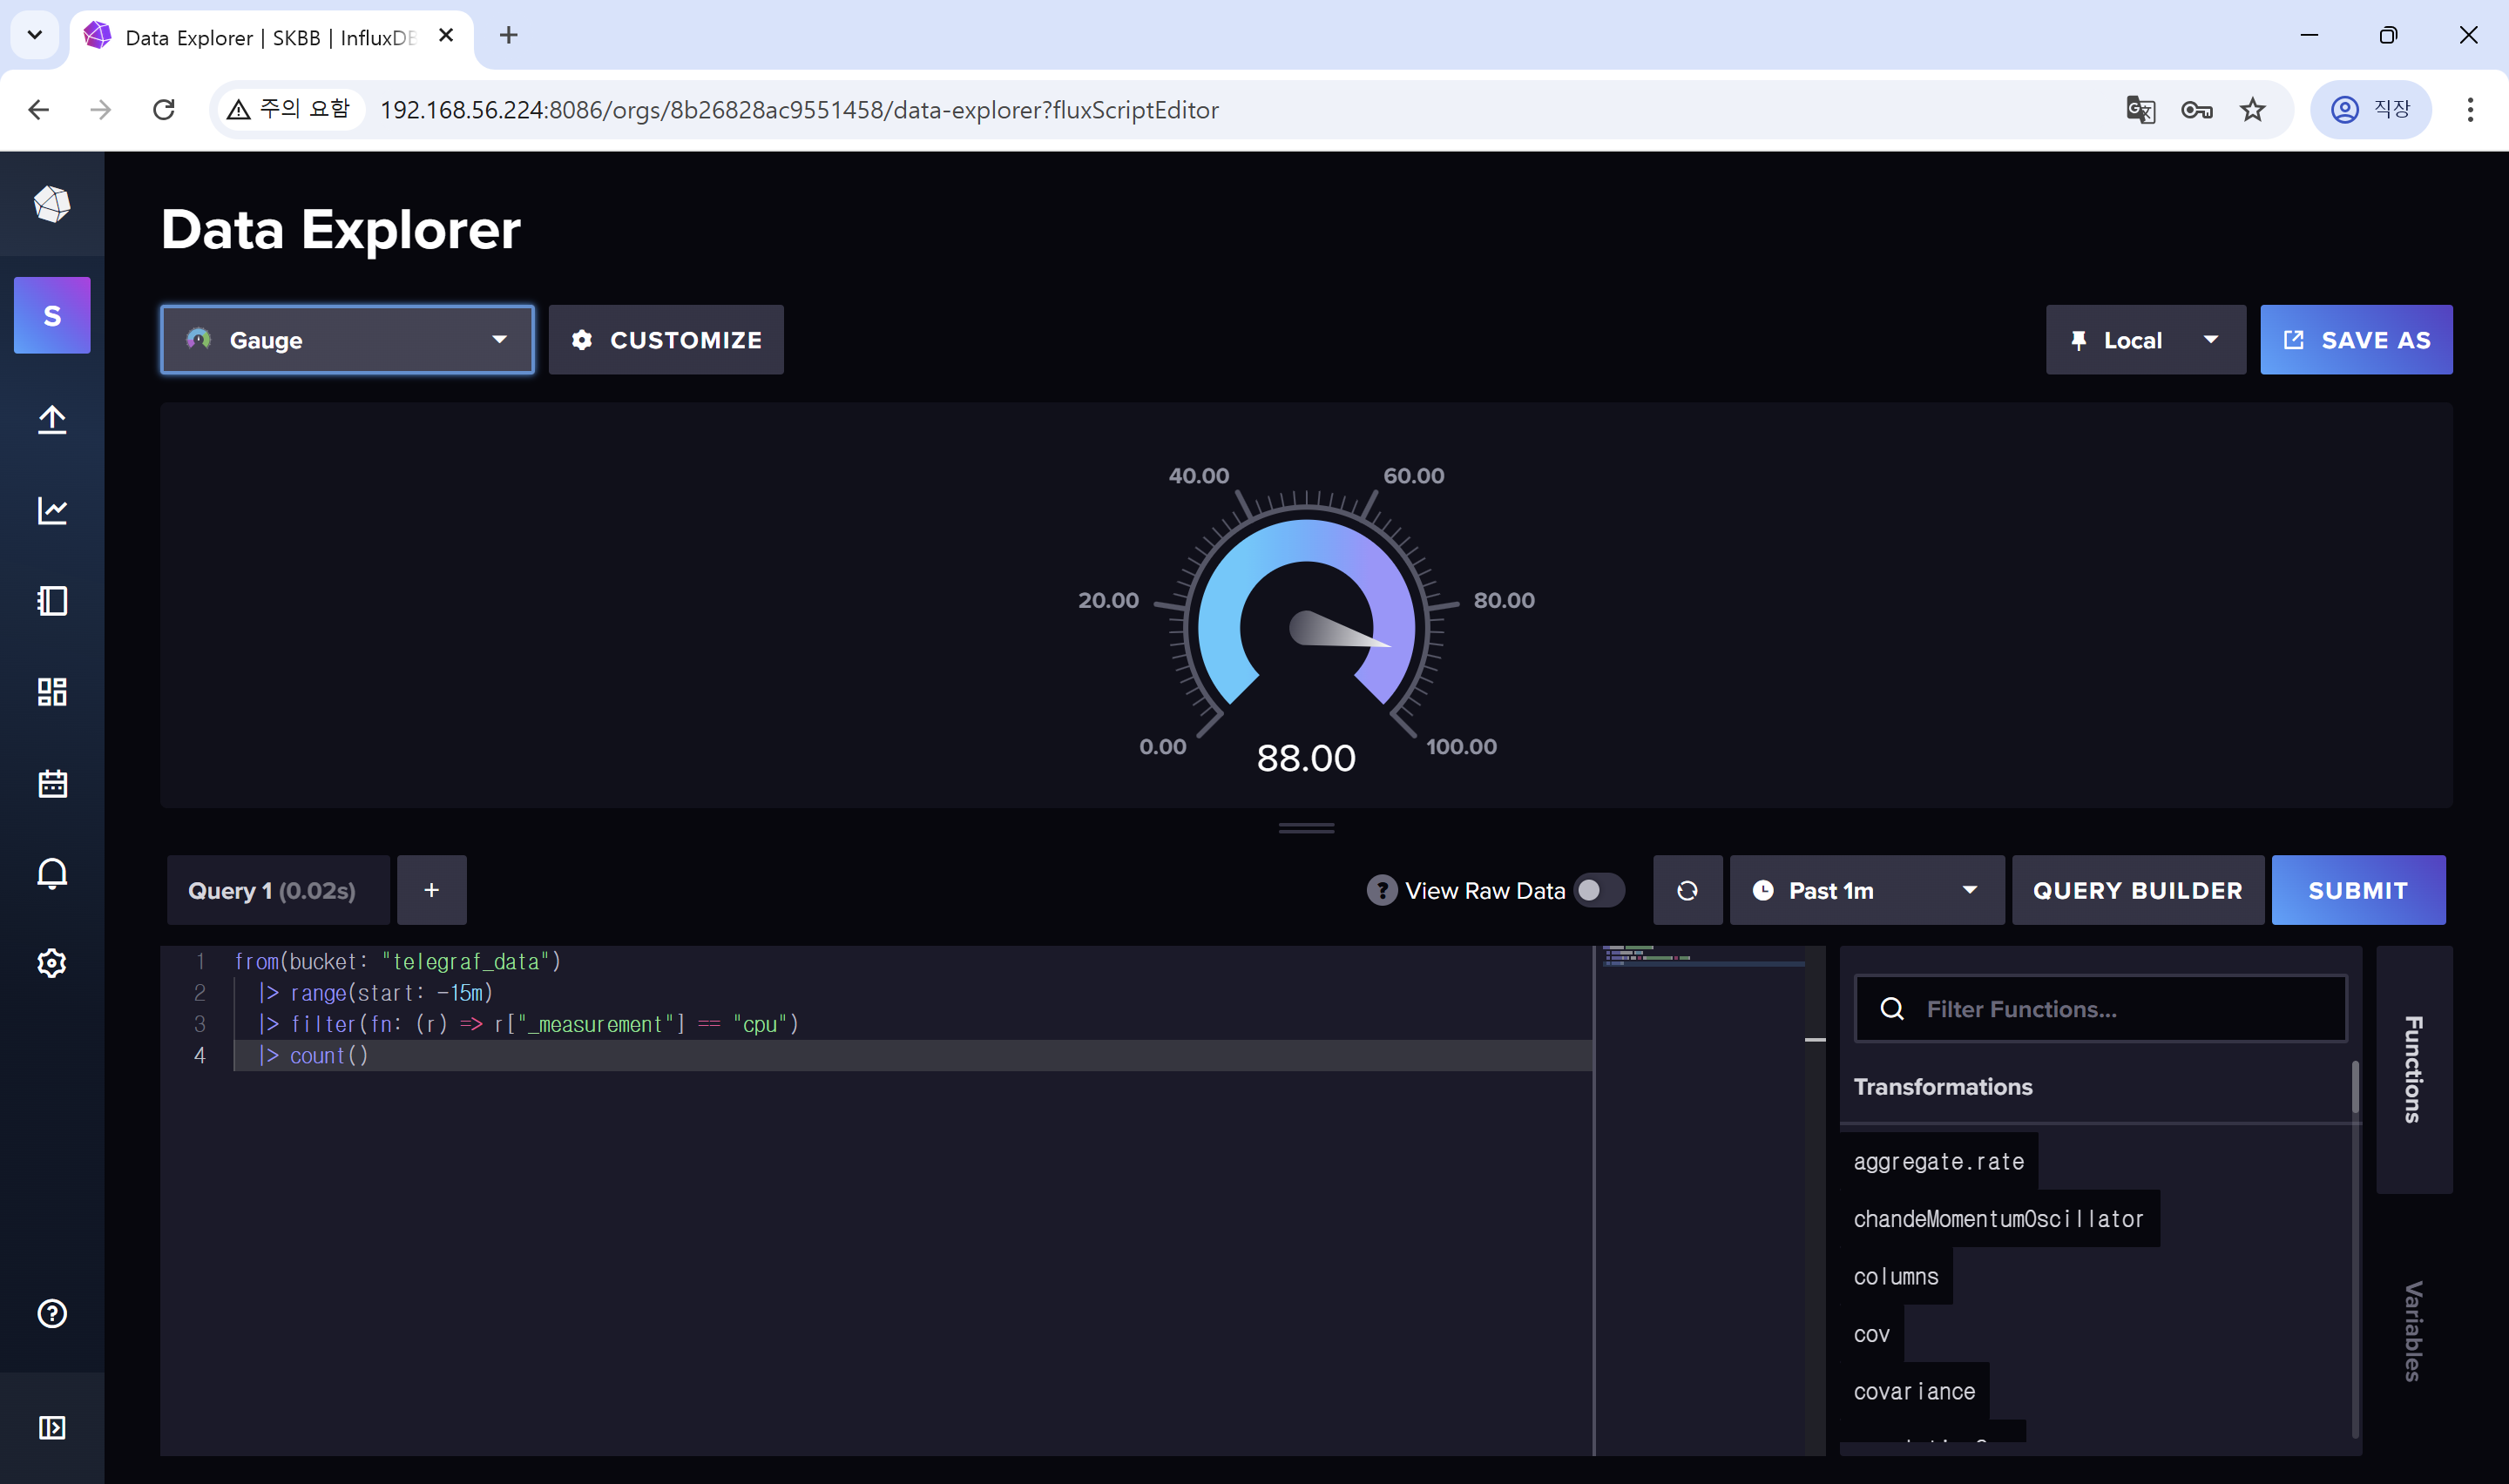
Task: Open Local timezone dropdown
Action: (2145, 340)
